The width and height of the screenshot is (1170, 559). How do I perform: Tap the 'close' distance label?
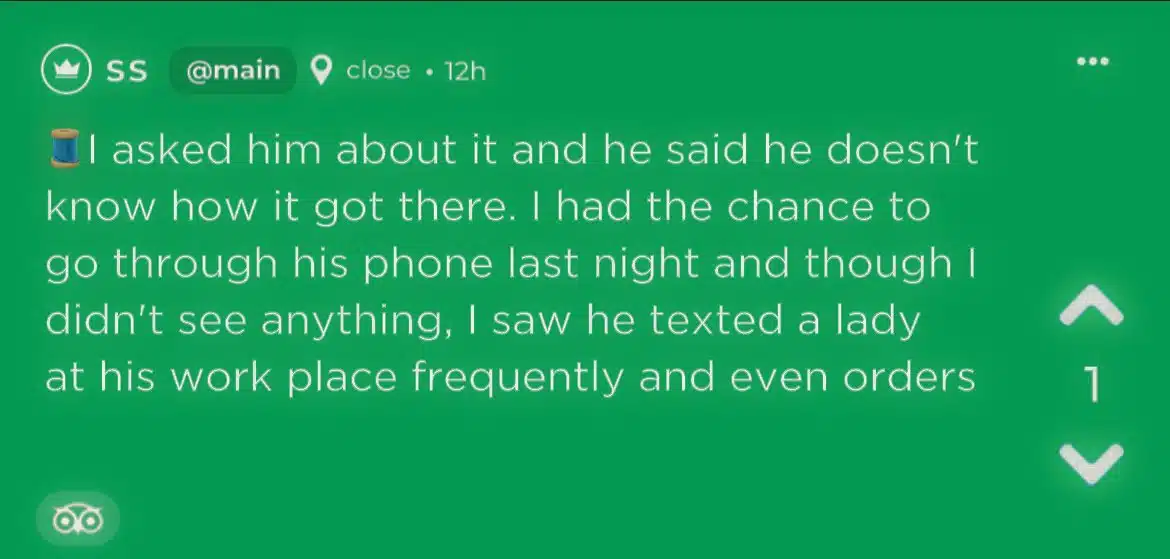pyautogui.click(x=378, y=71)
